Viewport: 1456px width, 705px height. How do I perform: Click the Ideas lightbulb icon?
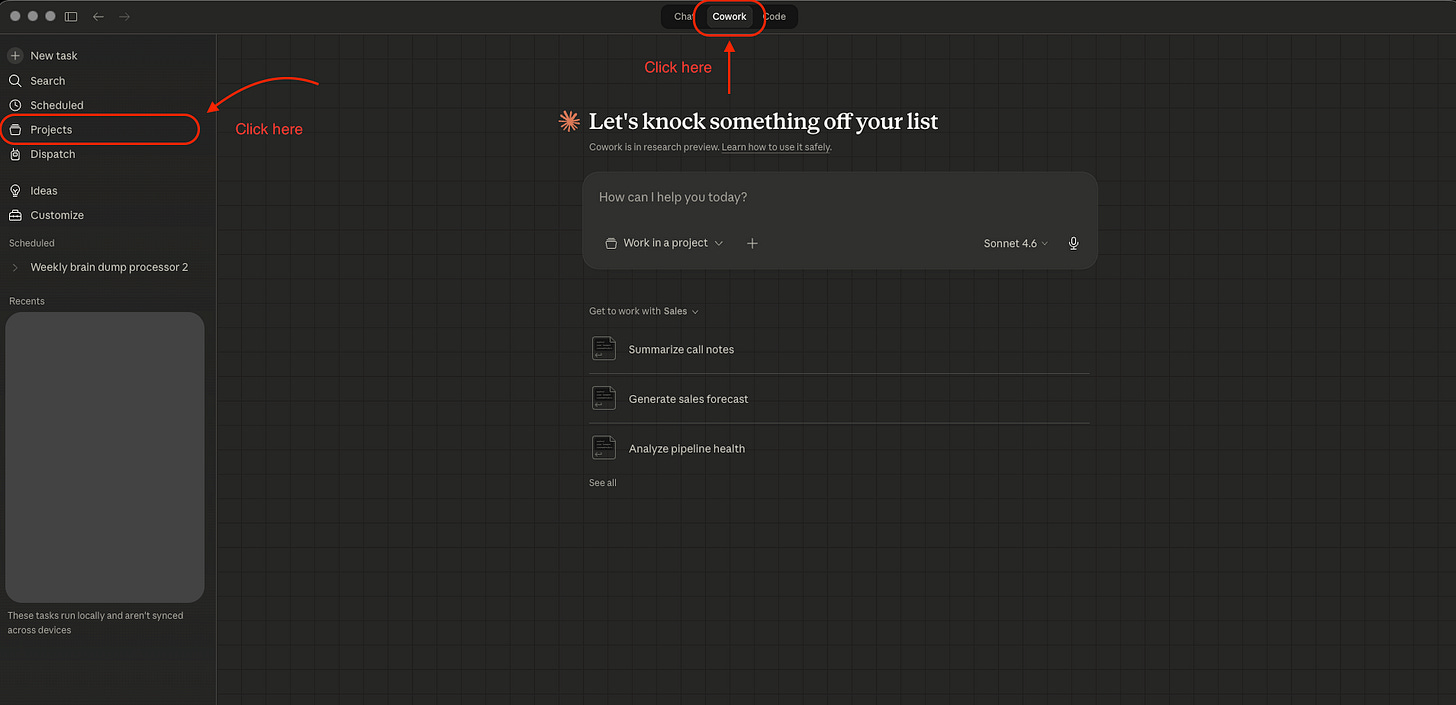coord(15,191)
